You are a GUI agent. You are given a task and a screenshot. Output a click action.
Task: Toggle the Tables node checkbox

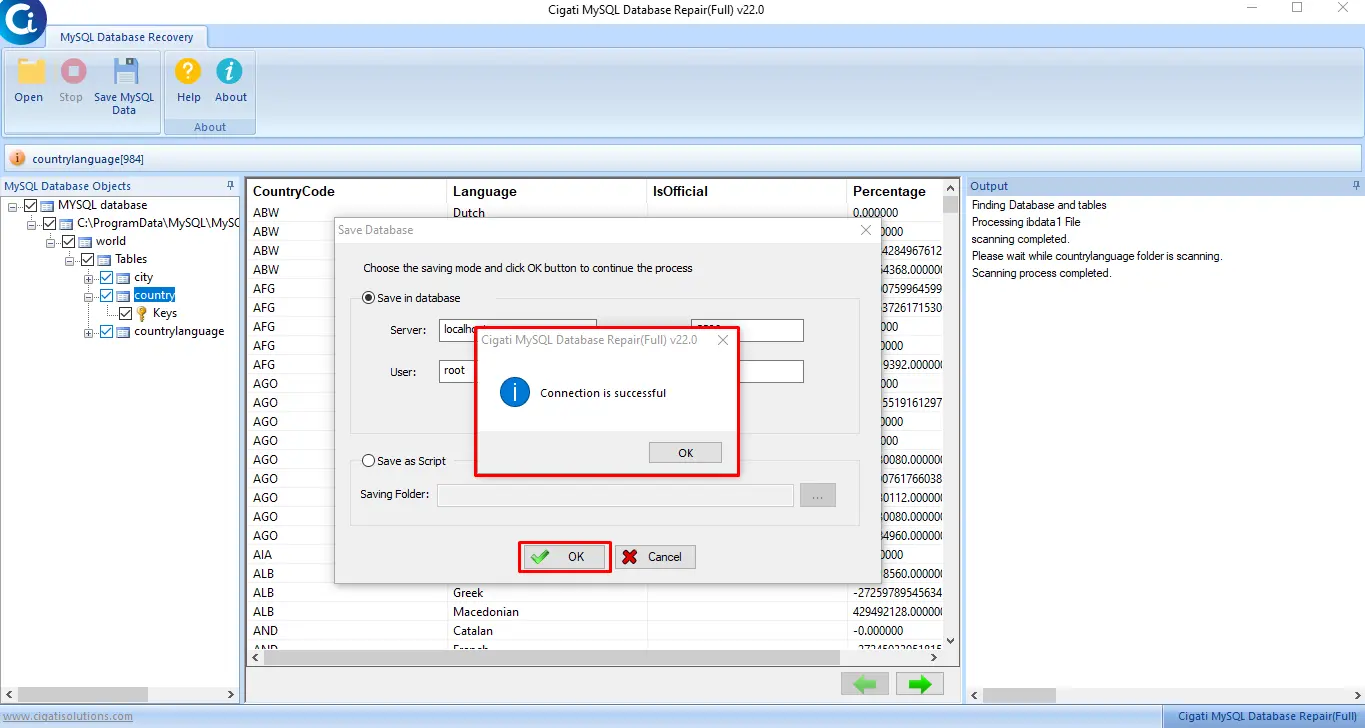tap(87, 259)
